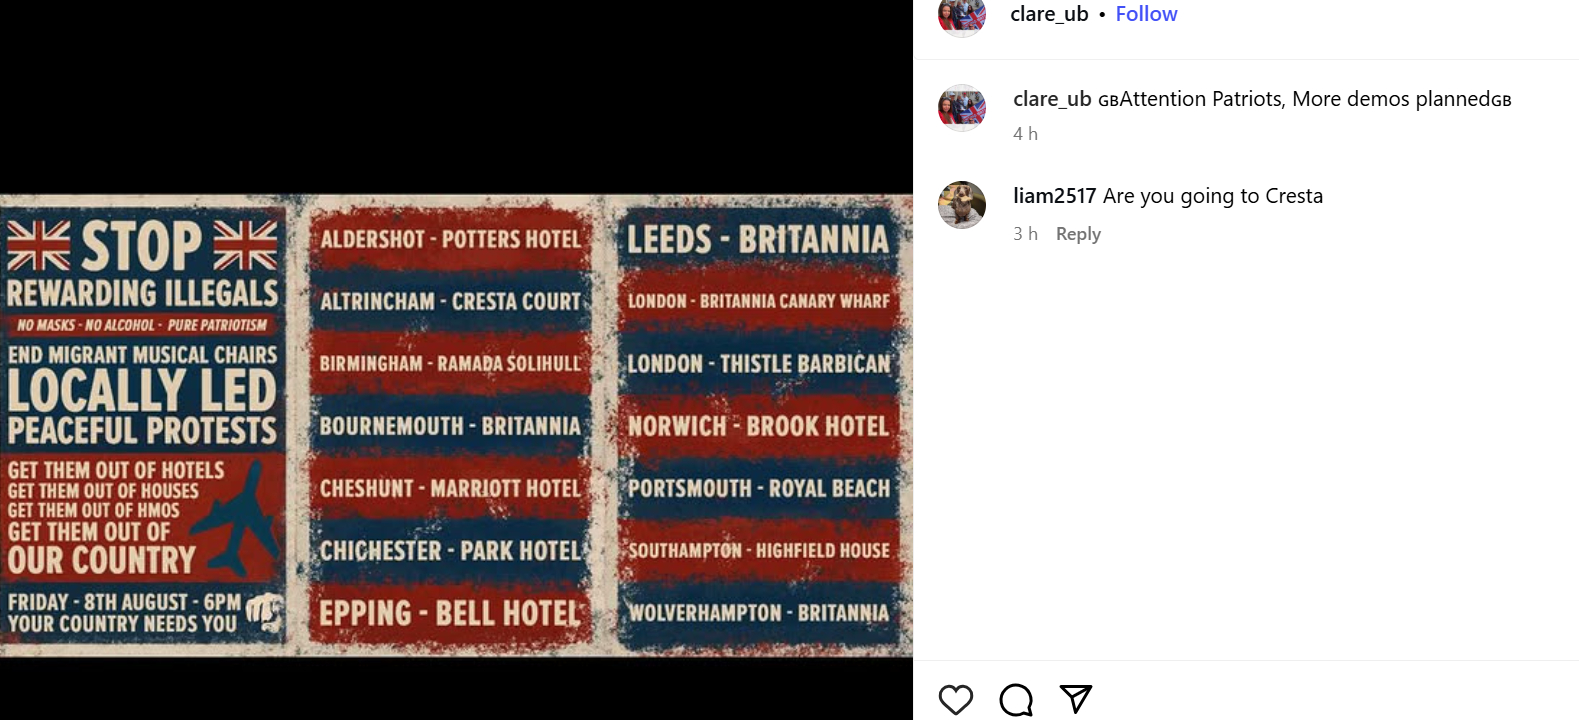This screenshot has height=720, width=1579.
Task: Click the Union Jack left of STOP
Action: click(x=38, y=245)
